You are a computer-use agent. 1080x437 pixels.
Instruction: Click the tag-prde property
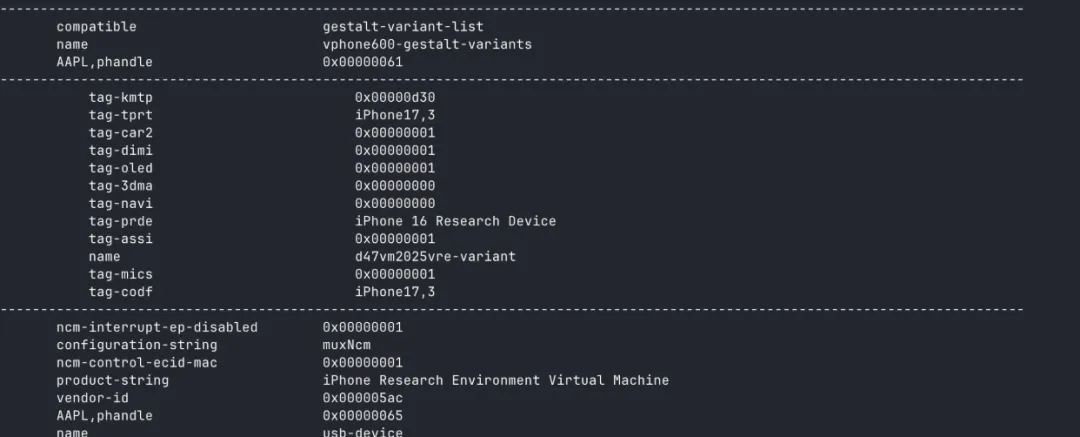click(120, 221)
